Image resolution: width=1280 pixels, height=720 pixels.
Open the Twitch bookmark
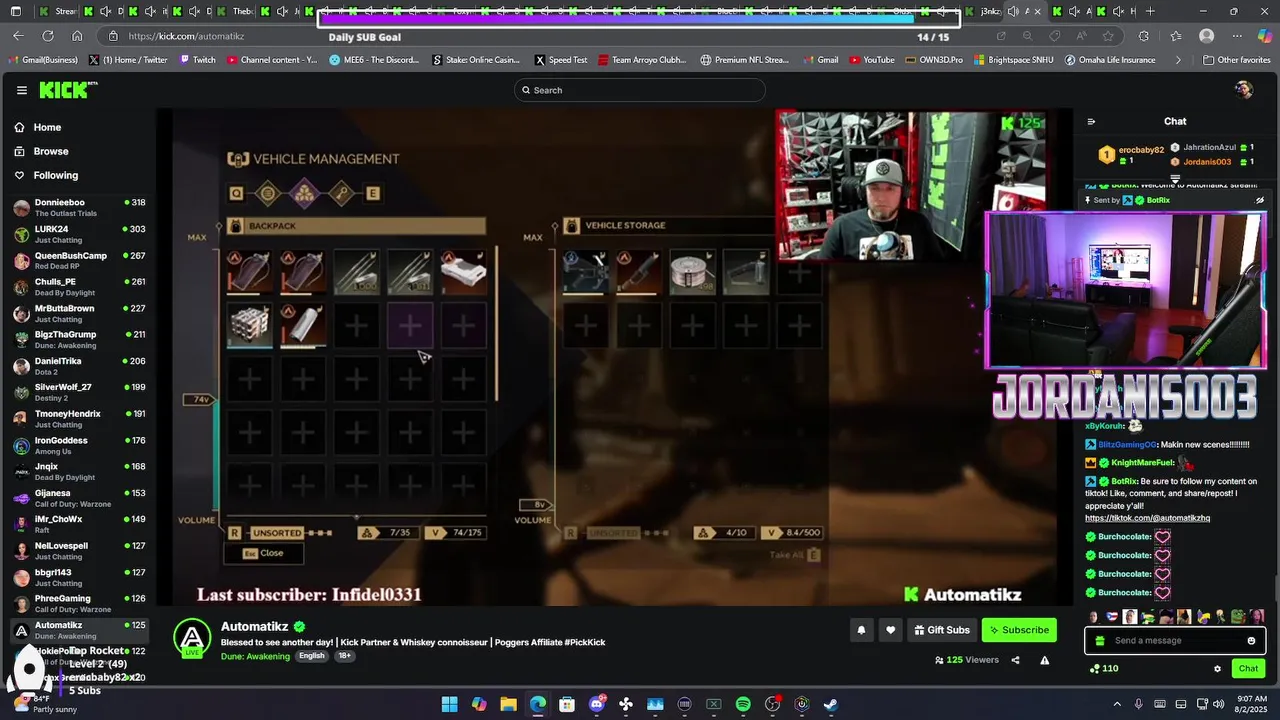[198, 60]
